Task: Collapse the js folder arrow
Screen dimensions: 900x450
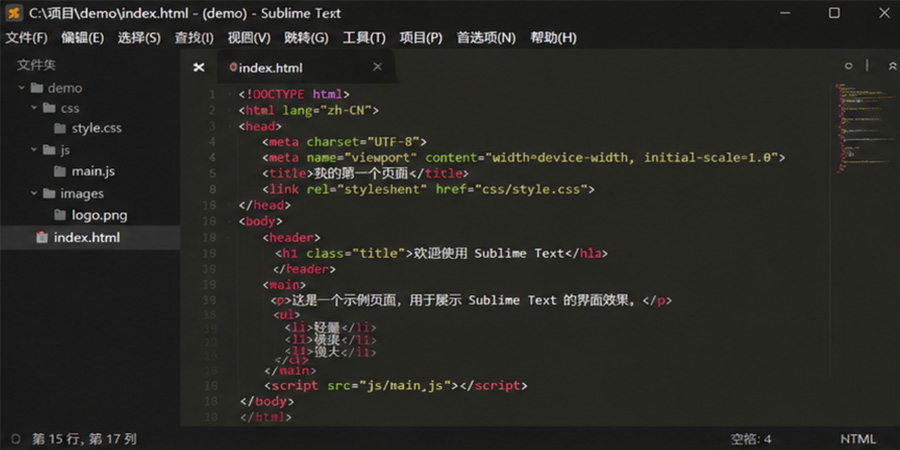Action: click(34, 150)
